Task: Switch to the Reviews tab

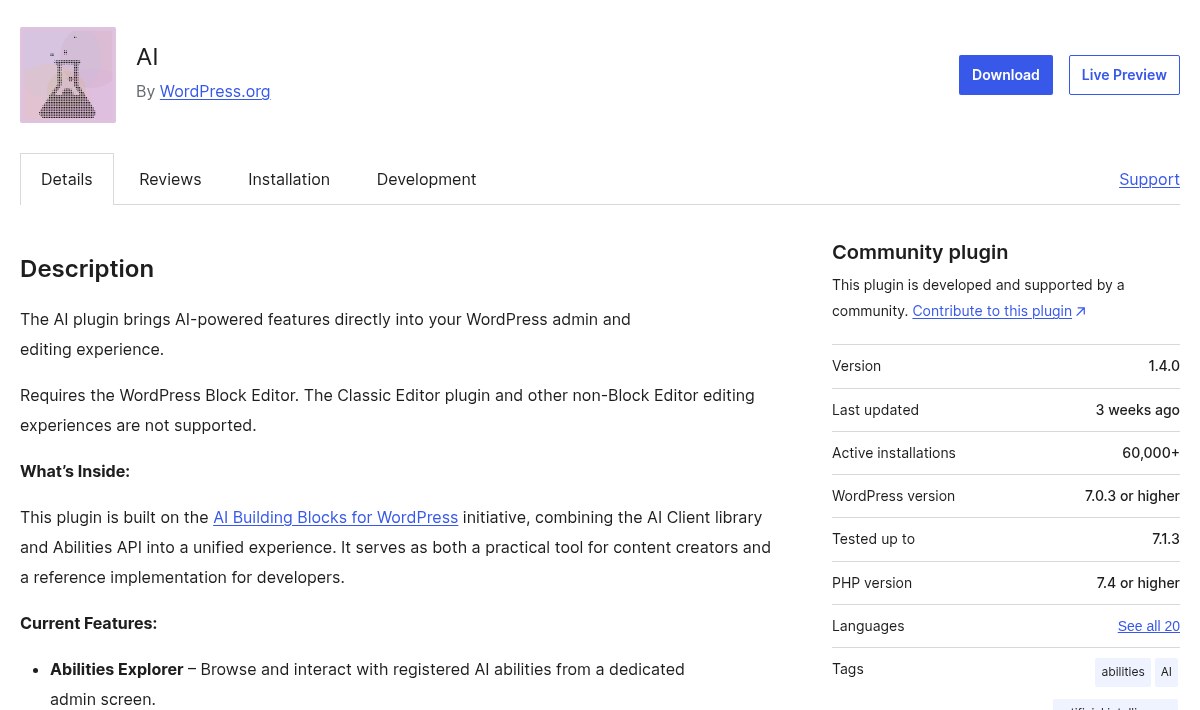Action: (170, 179)
